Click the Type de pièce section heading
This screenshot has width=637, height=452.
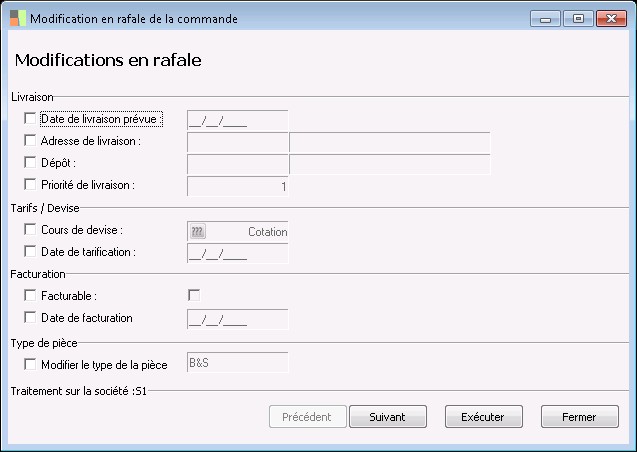pos(44,343)
